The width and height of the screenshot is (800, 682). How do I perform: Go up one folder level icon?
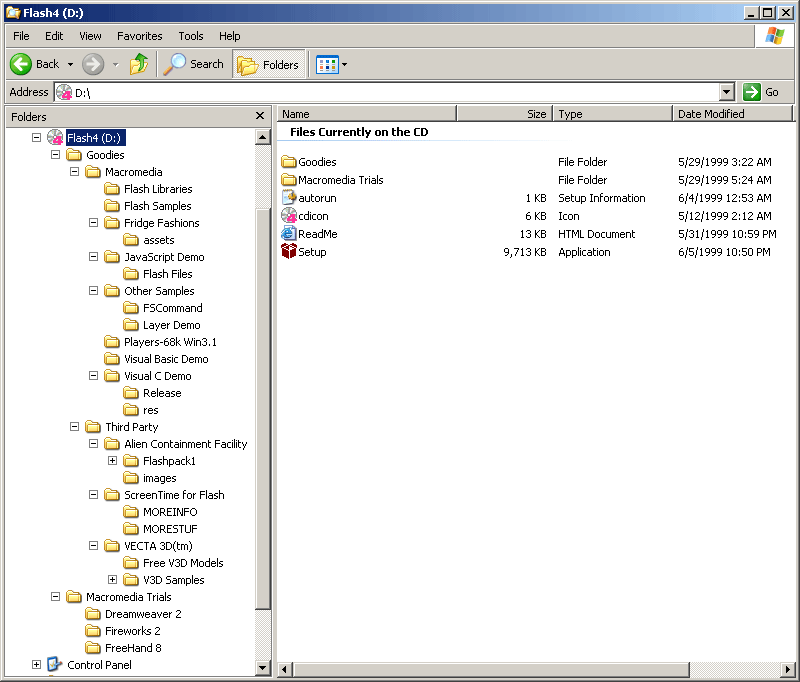pyautogui.click(x=139, y=64)
